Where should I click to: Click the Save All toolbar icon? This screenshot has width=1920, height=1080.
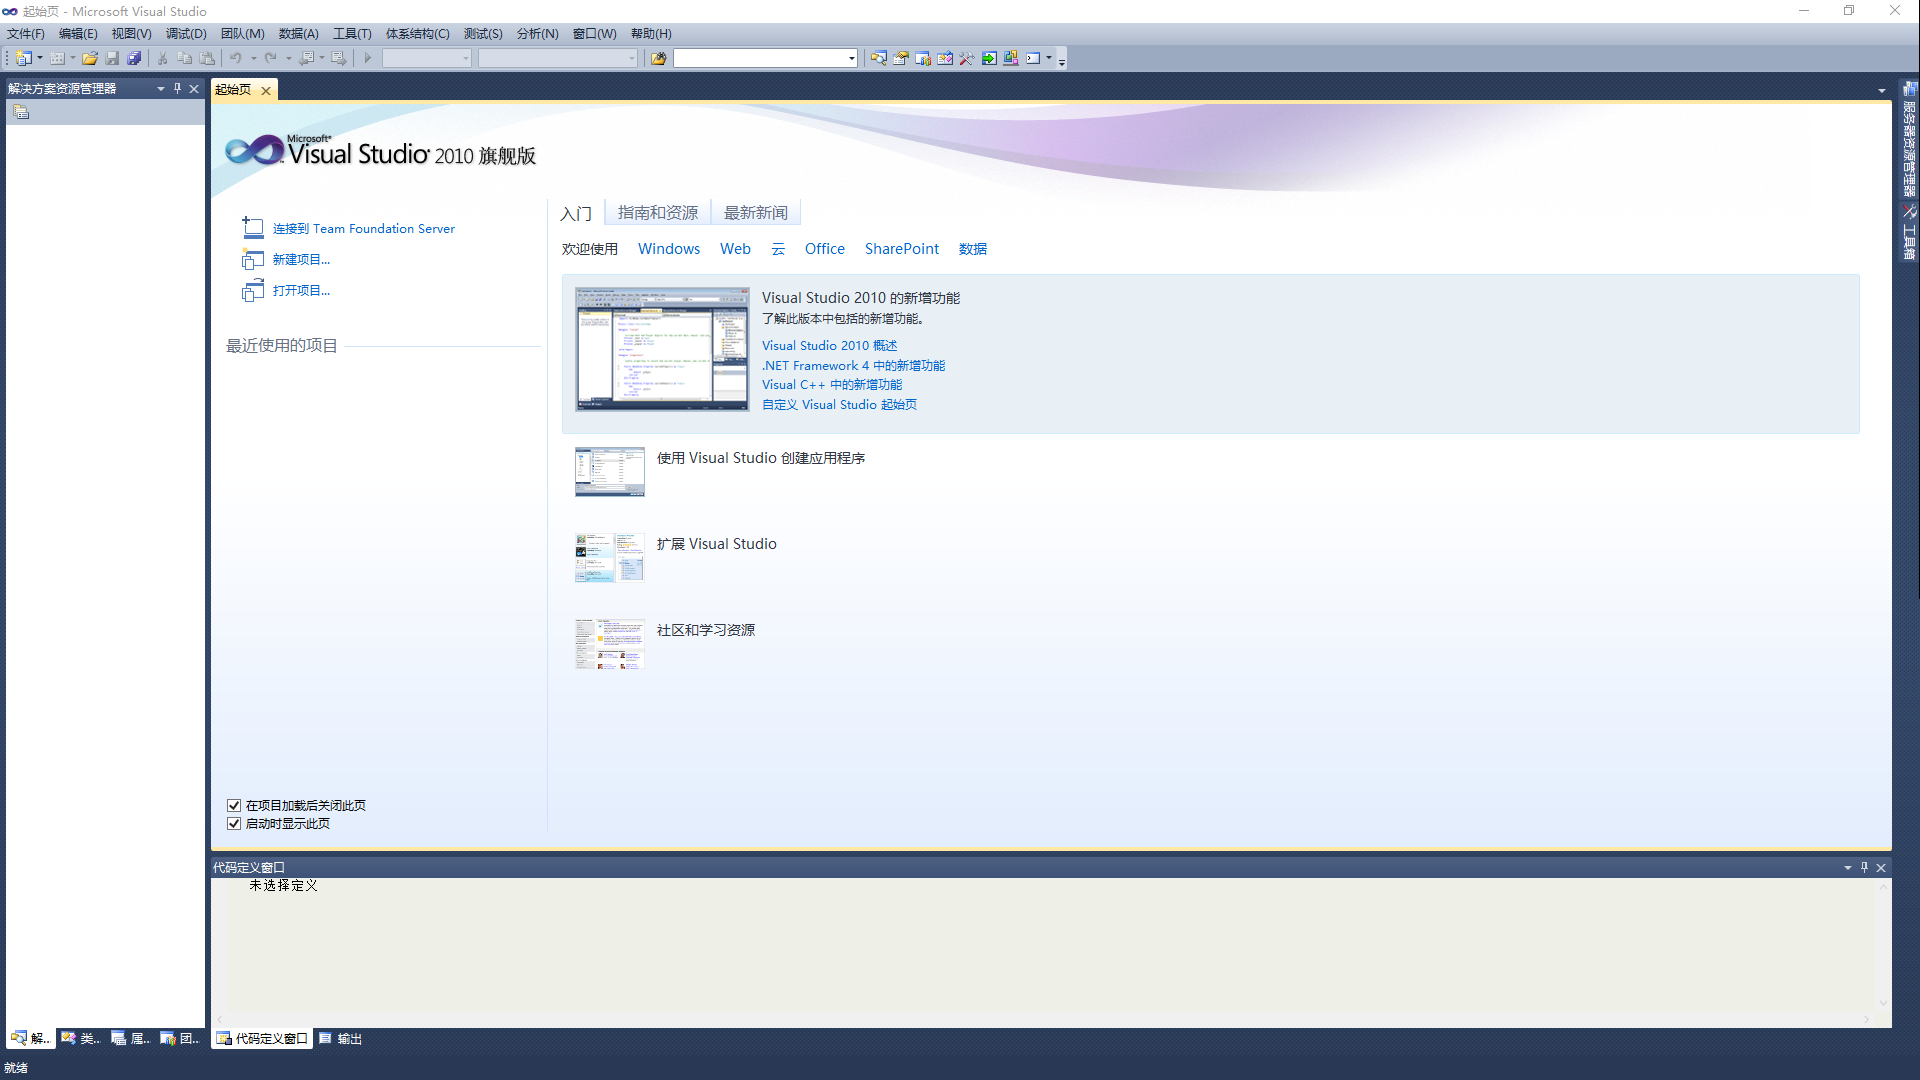[x=134, y=58]
